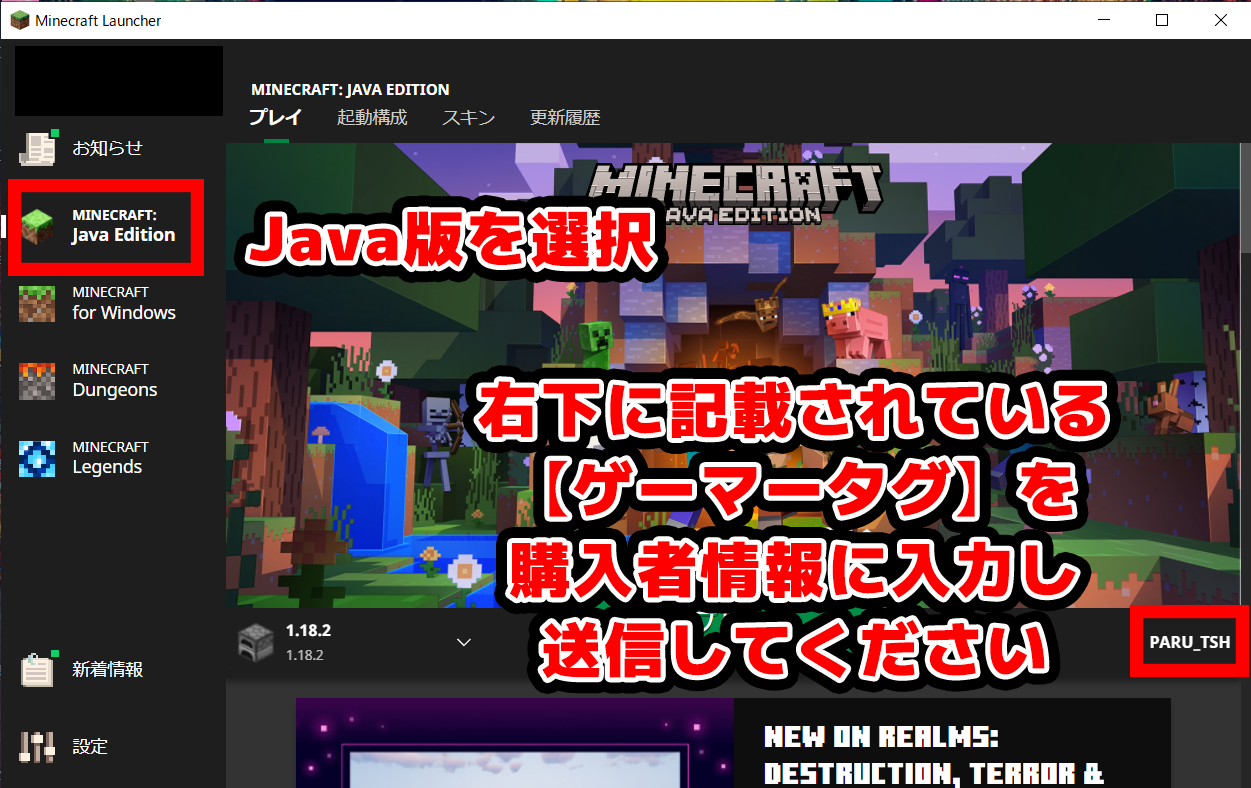Click the Minecraft Java Edition banner image
The image size is (1251, 788).
pos(733,375)
